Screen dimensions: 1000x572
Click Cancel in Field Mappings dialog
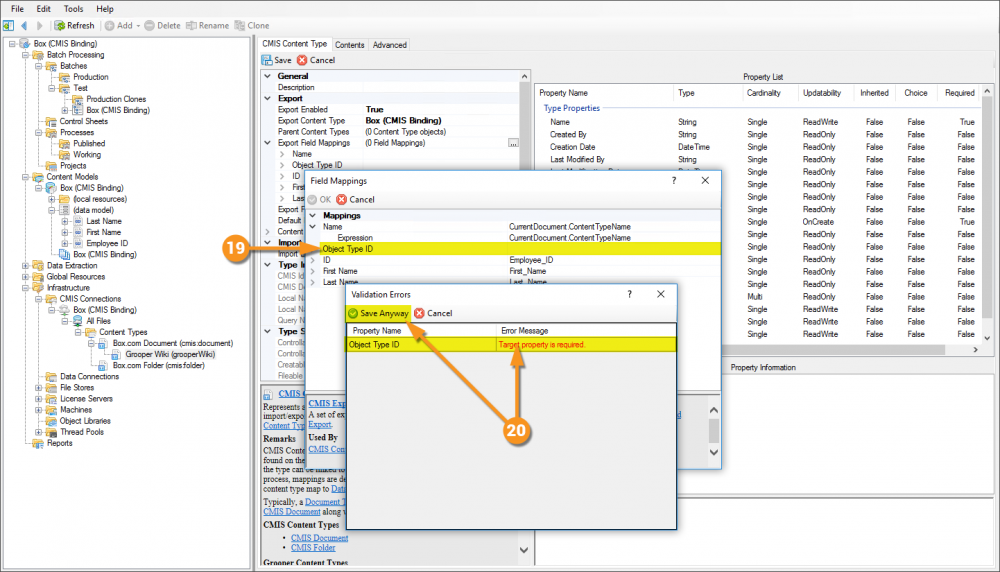click(x=355, y=200)
